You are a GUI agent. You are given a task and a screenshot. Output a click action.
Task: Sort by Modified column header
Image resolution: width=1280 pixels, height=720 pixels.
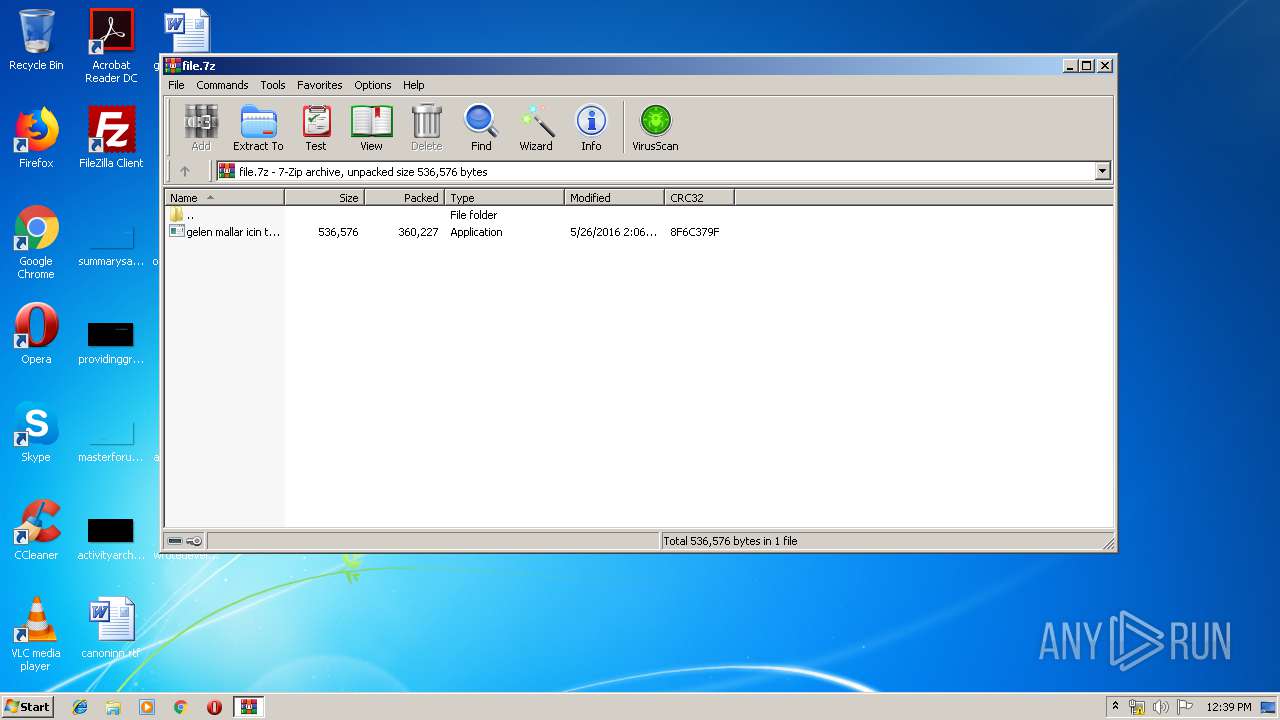[x=615, y=198]
